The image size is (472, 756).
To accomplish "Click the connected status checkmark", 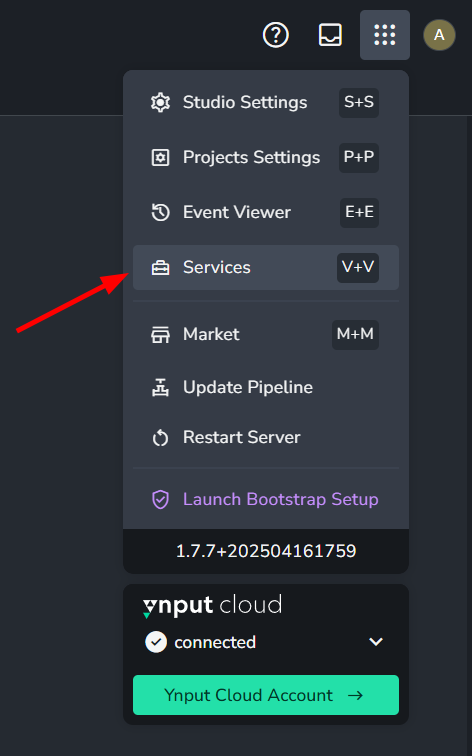I will (156, 642).
